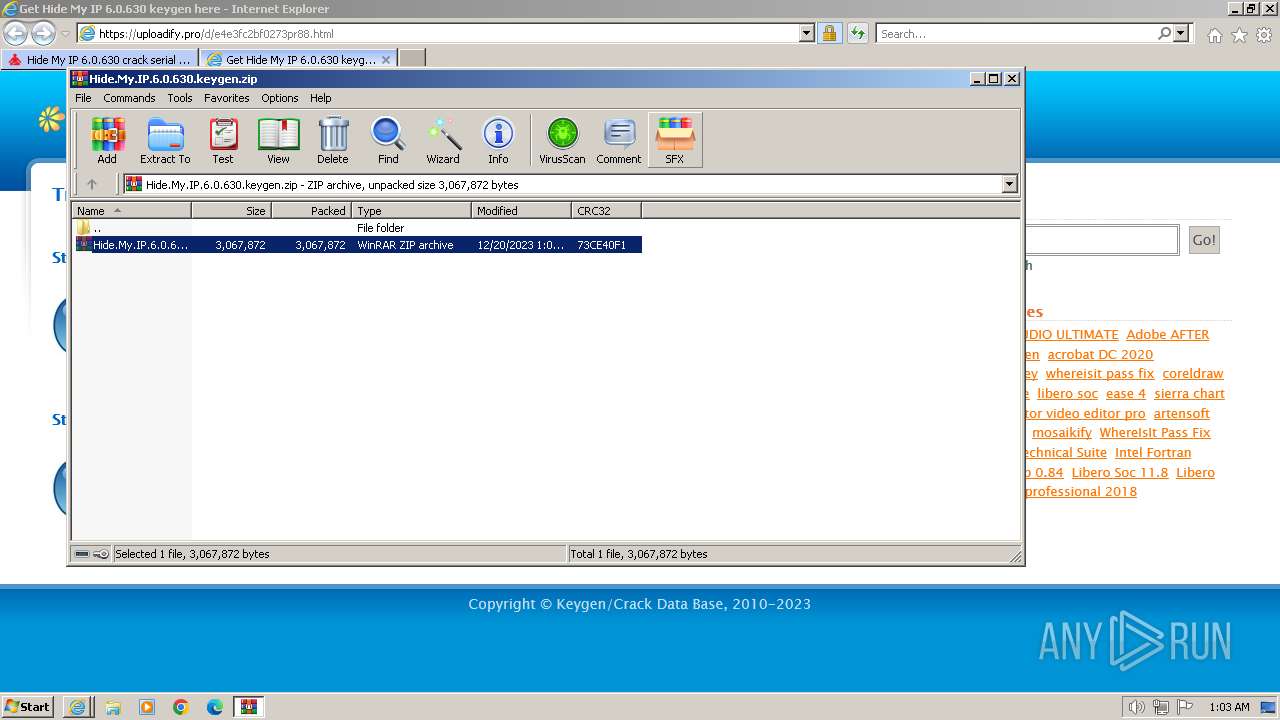Click the IE address bar URL
This screenshot has height=720, width=1280.
tap(216, 33)
